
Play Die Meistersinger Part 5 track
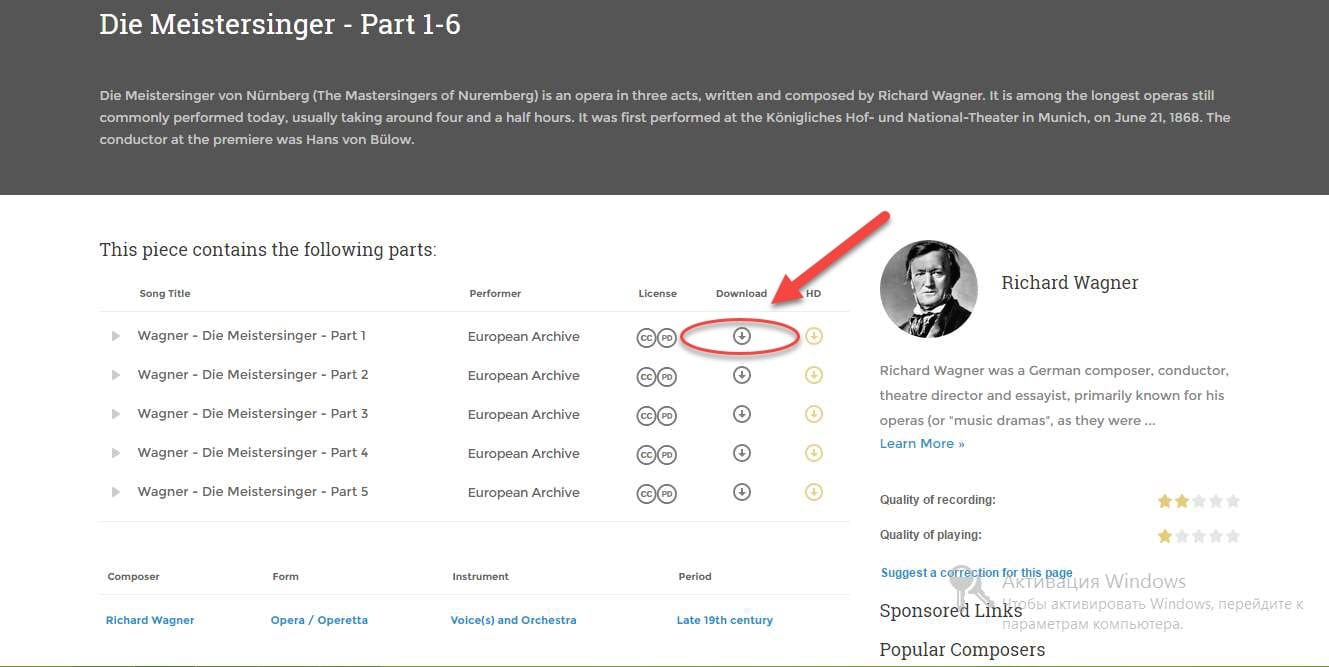pos(116,492)
